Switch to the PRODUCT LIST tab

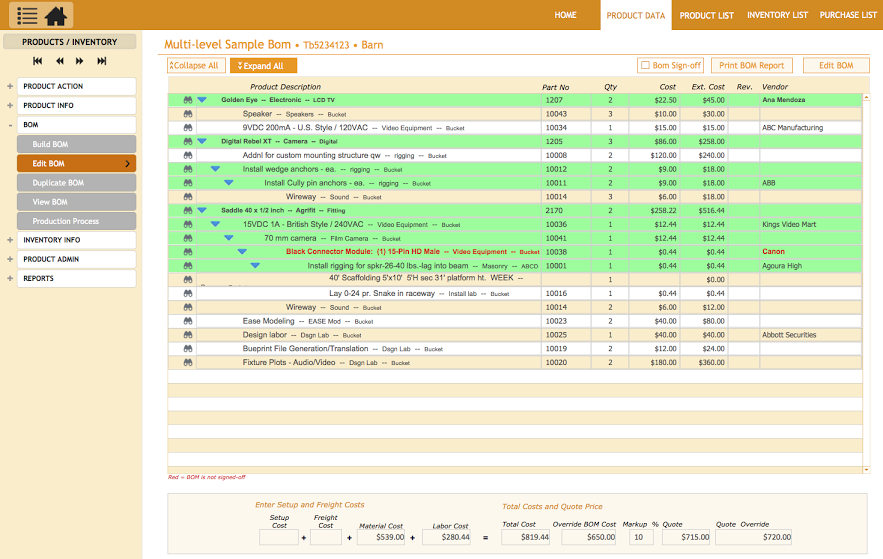click(706, 15)
